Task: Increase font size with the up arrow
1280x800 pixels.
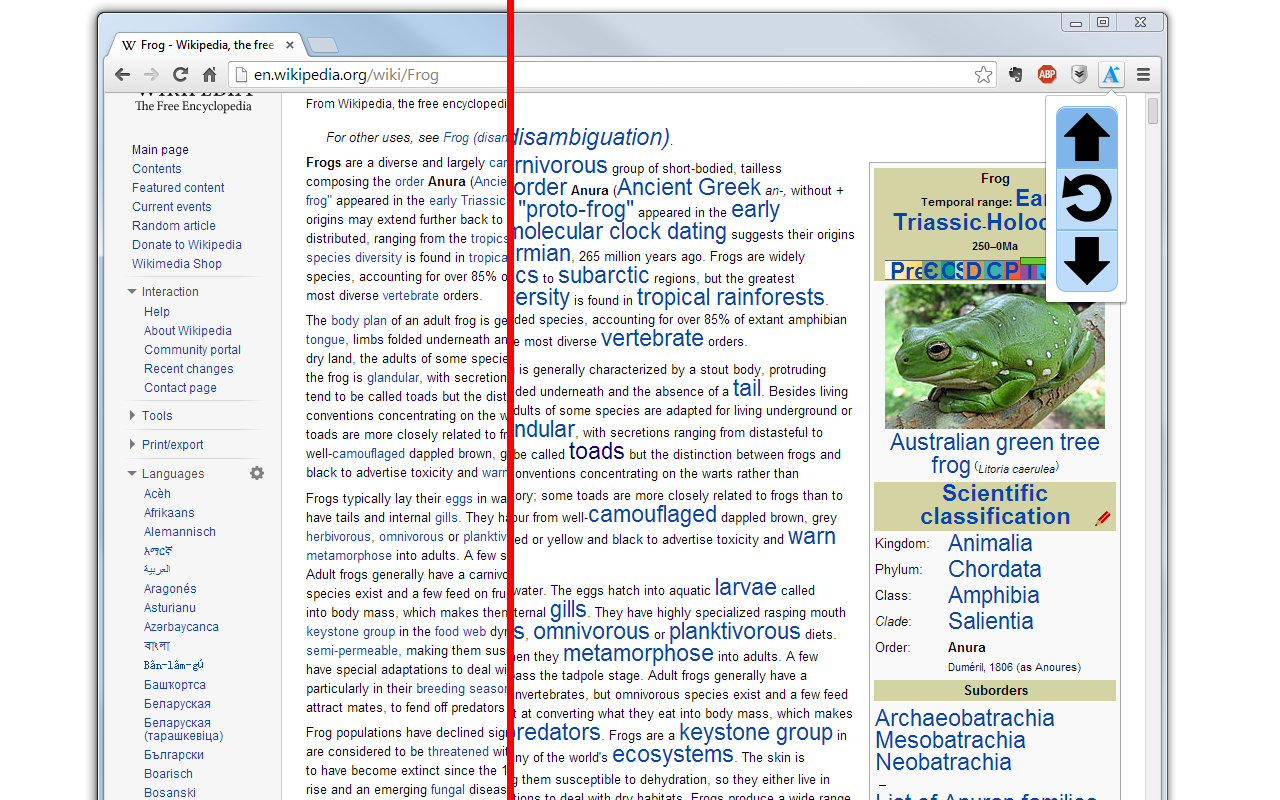Action: pyautogui.click(x=1086, y=138)
